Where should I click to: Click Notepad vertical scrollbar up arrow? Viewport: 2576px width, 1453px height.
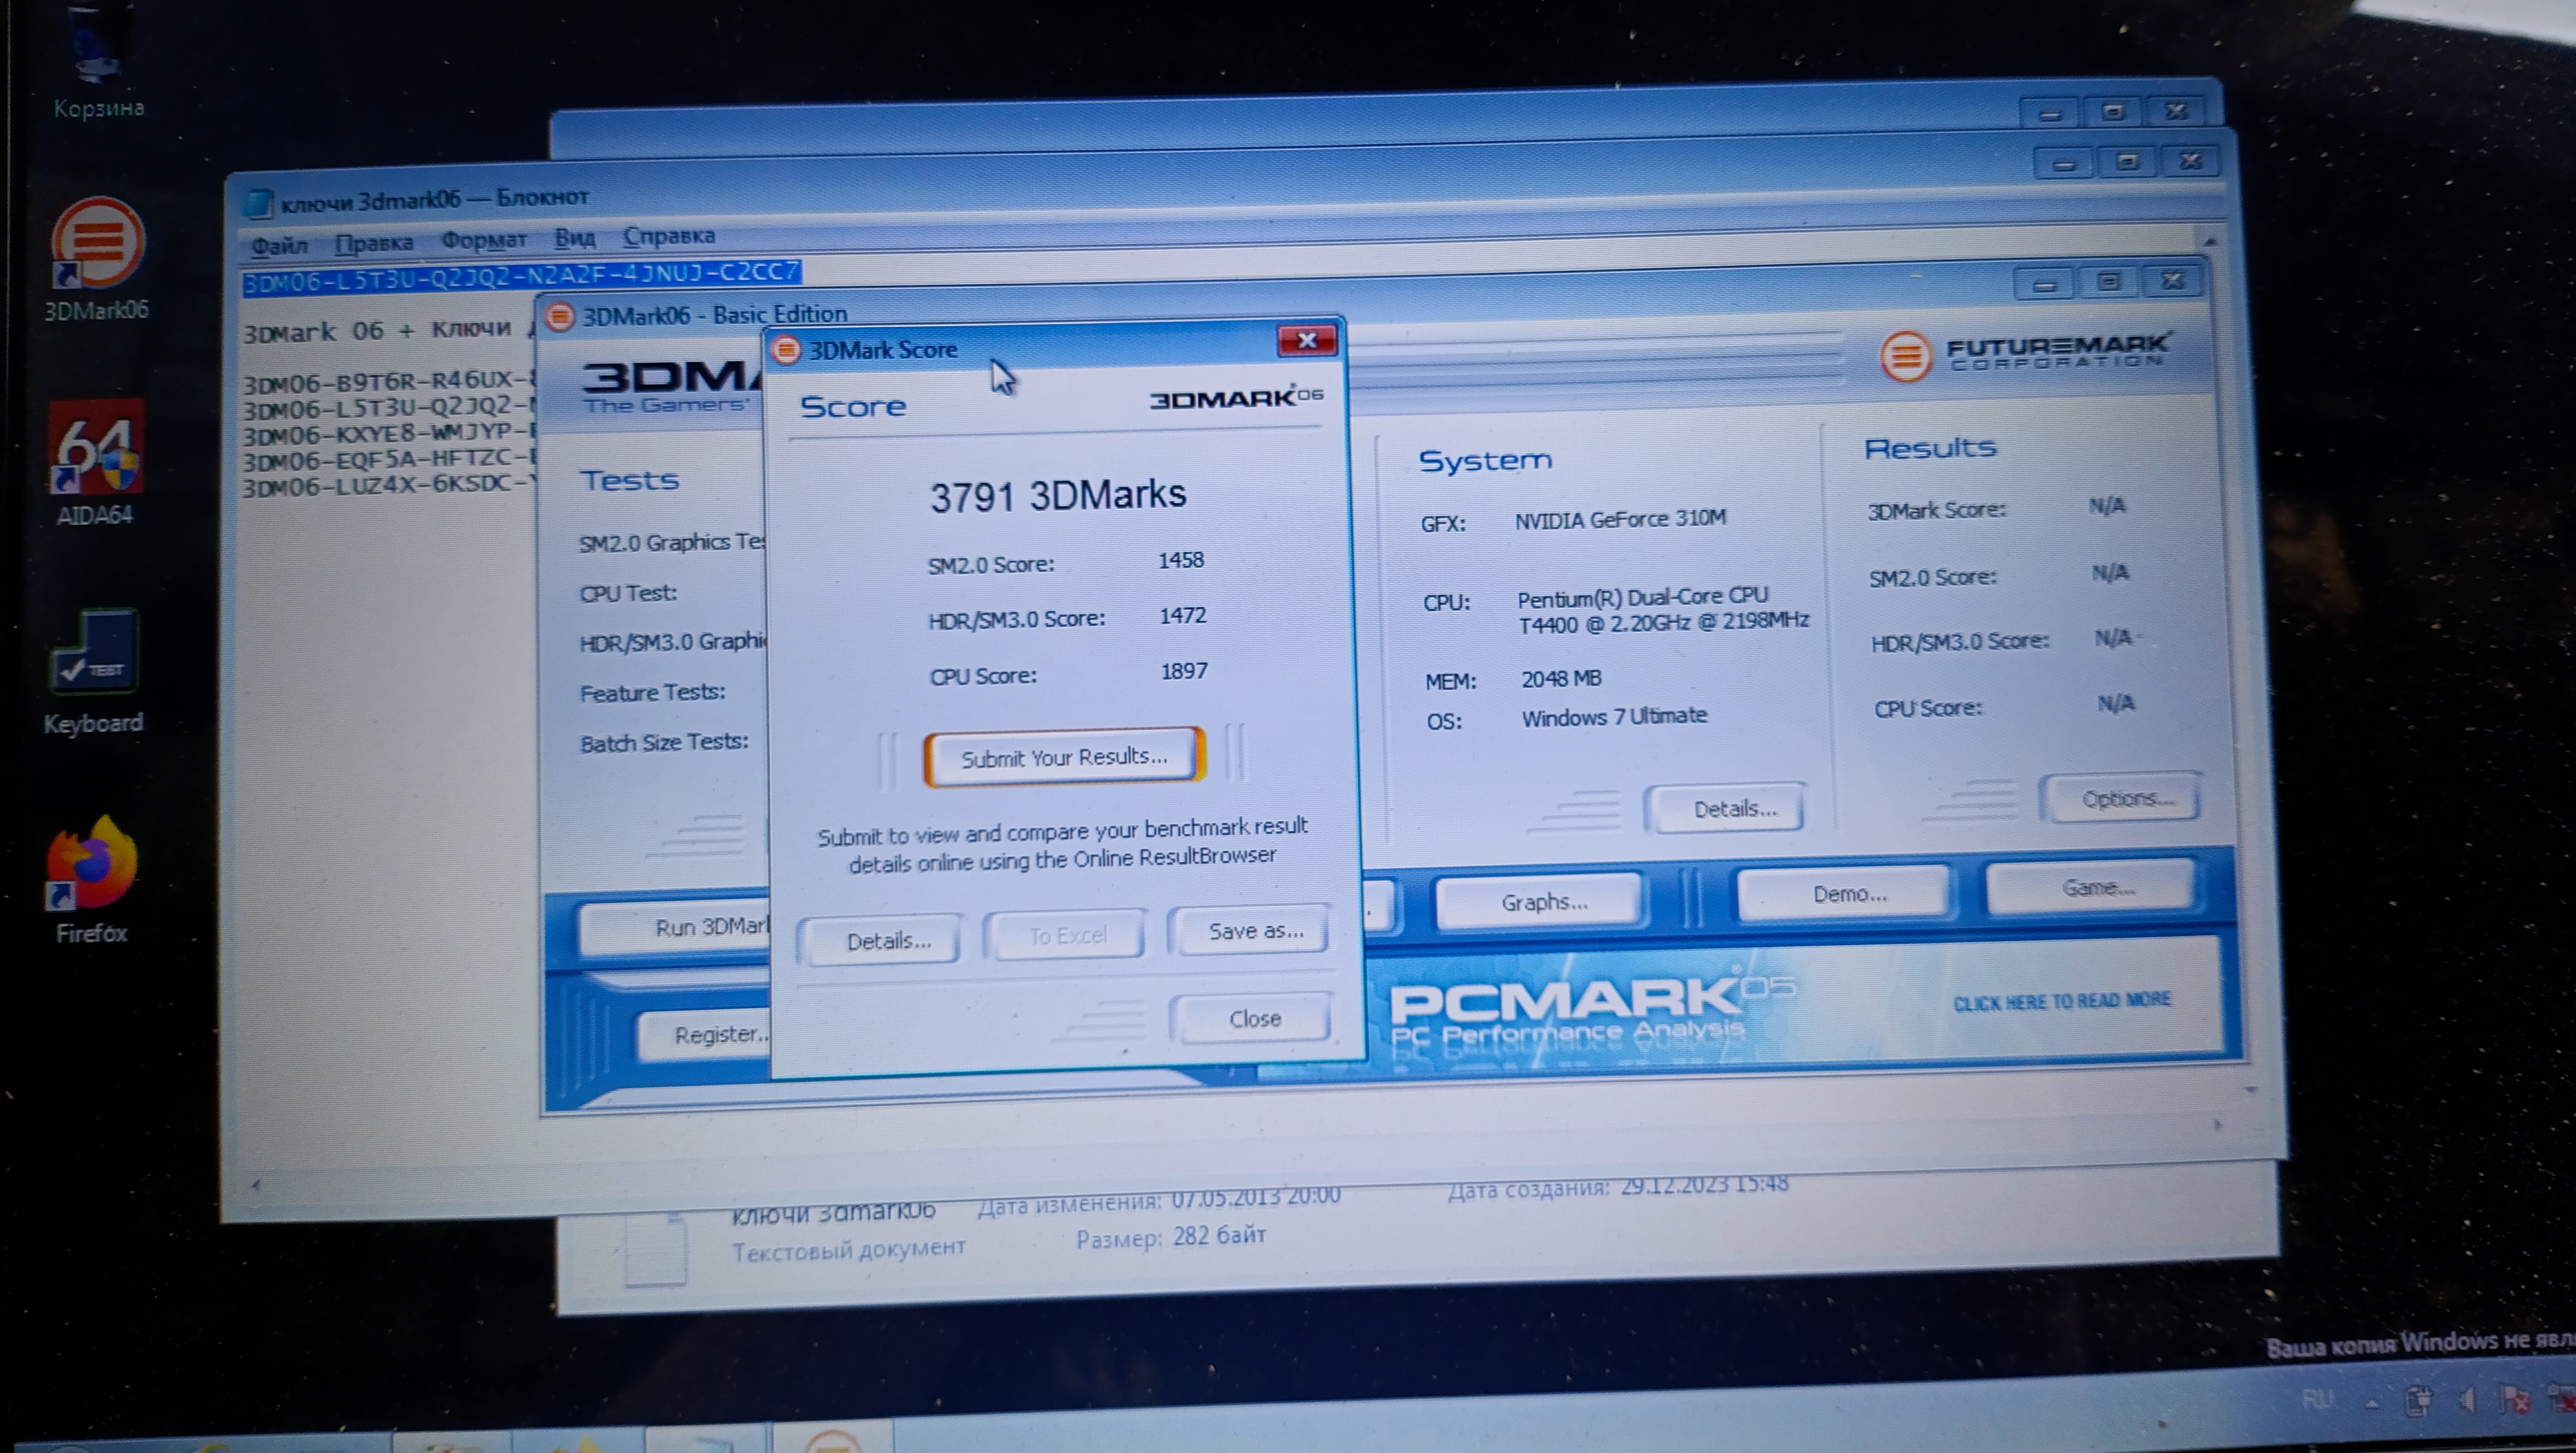tap(2209, 242)
